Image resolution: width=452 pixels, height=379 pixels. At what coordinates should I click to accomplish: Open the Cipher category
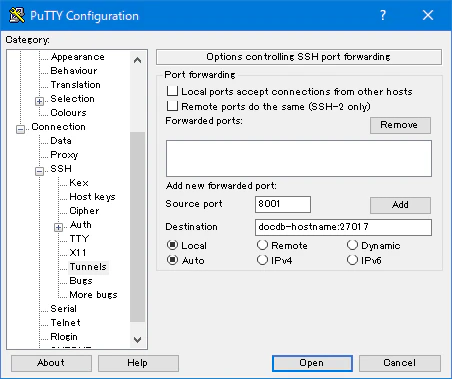84,211
